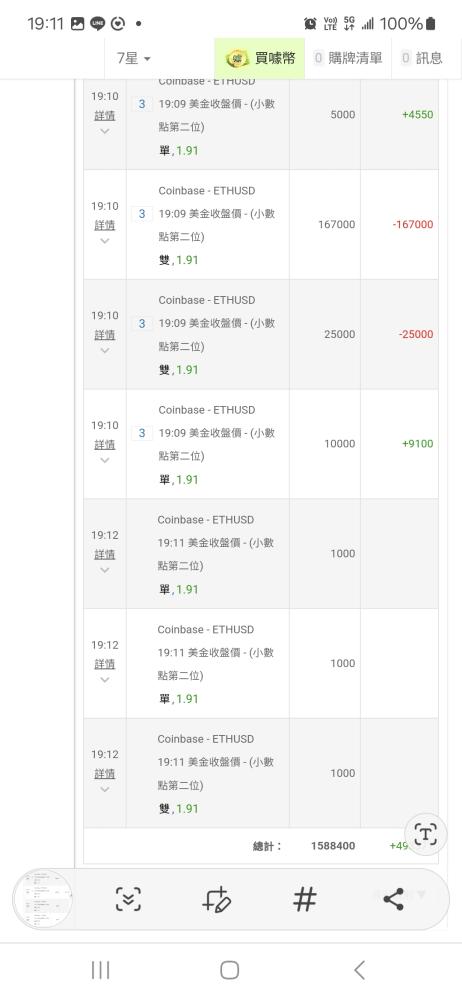This screenshot has height=1000, width=462.
Task: Tap the Android home navigation icon
Action: point(230,970)
